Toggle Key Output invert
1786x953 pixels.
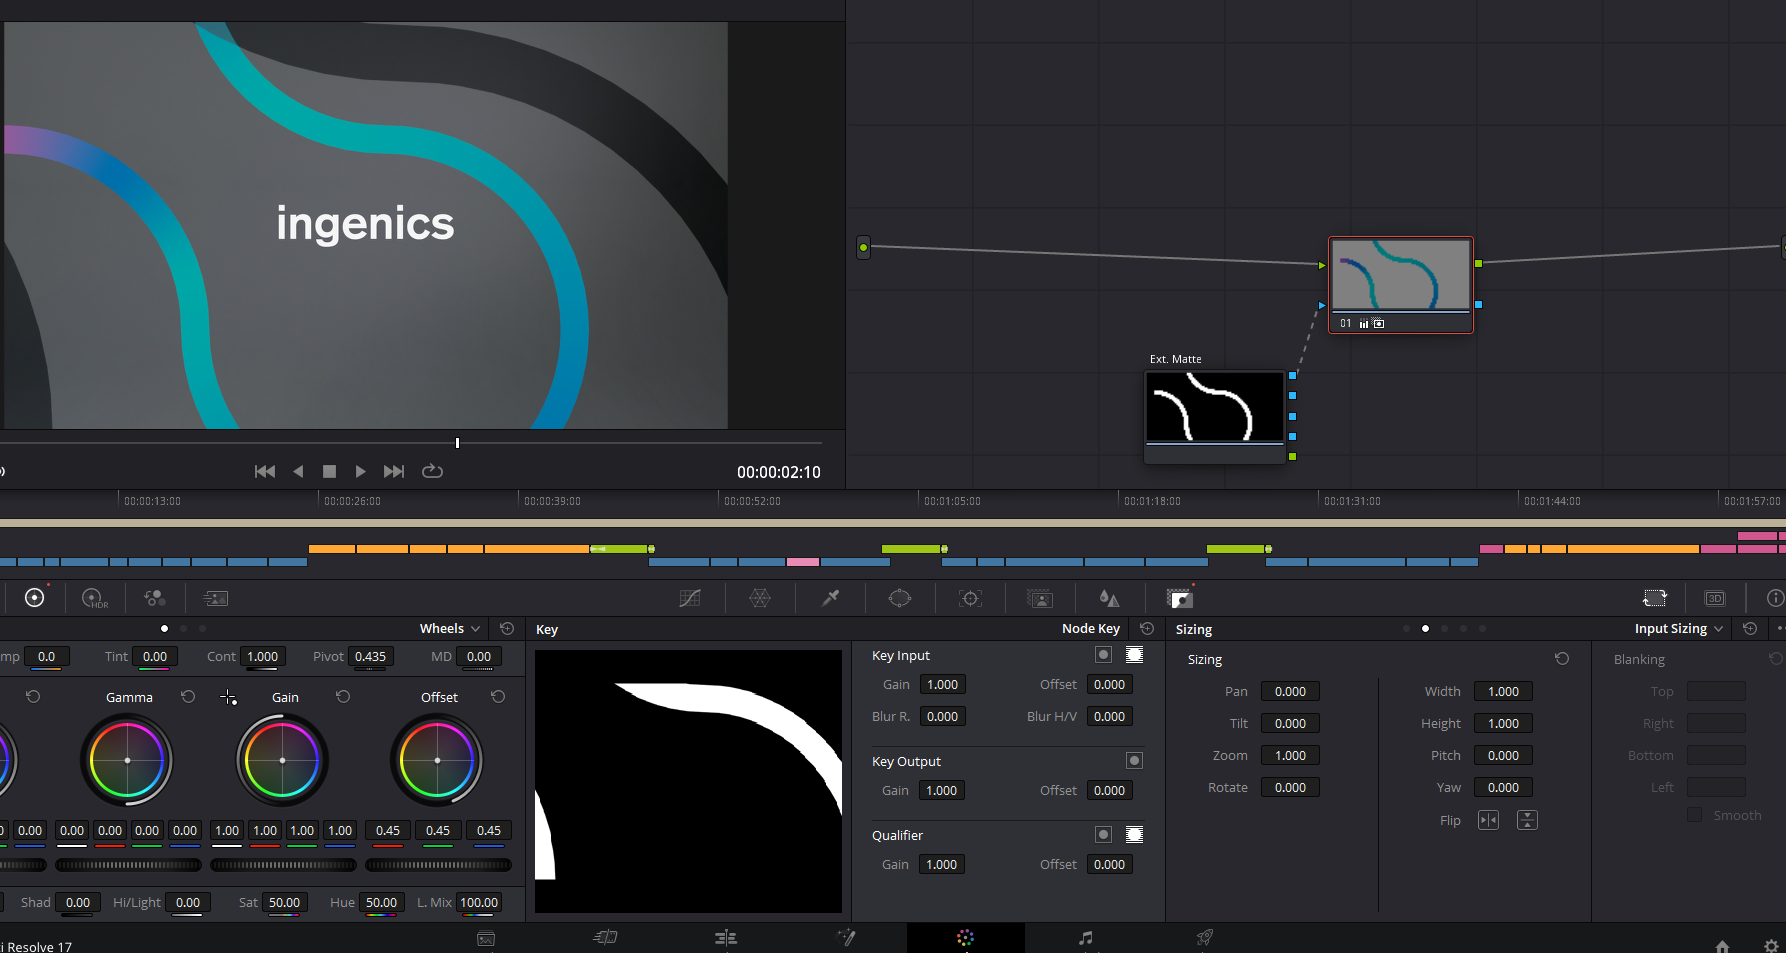pyautogui.click(x=1135, y=760)
